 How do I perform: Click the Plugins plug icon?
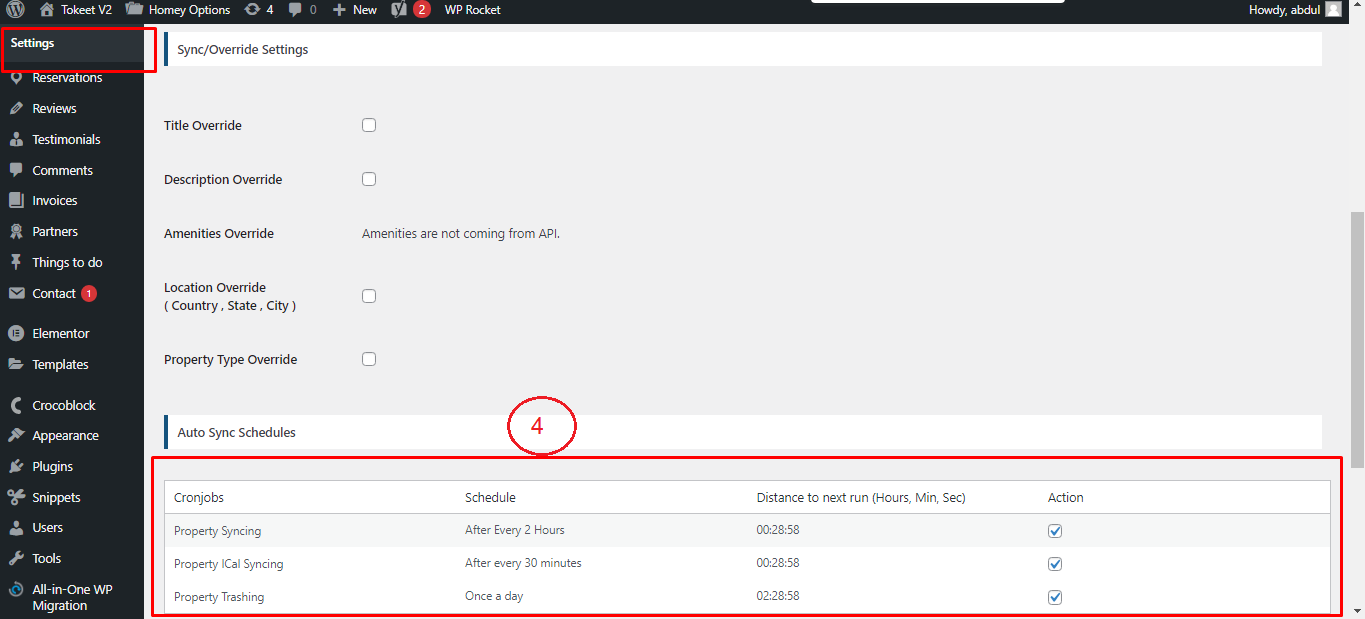click(16, 466)
